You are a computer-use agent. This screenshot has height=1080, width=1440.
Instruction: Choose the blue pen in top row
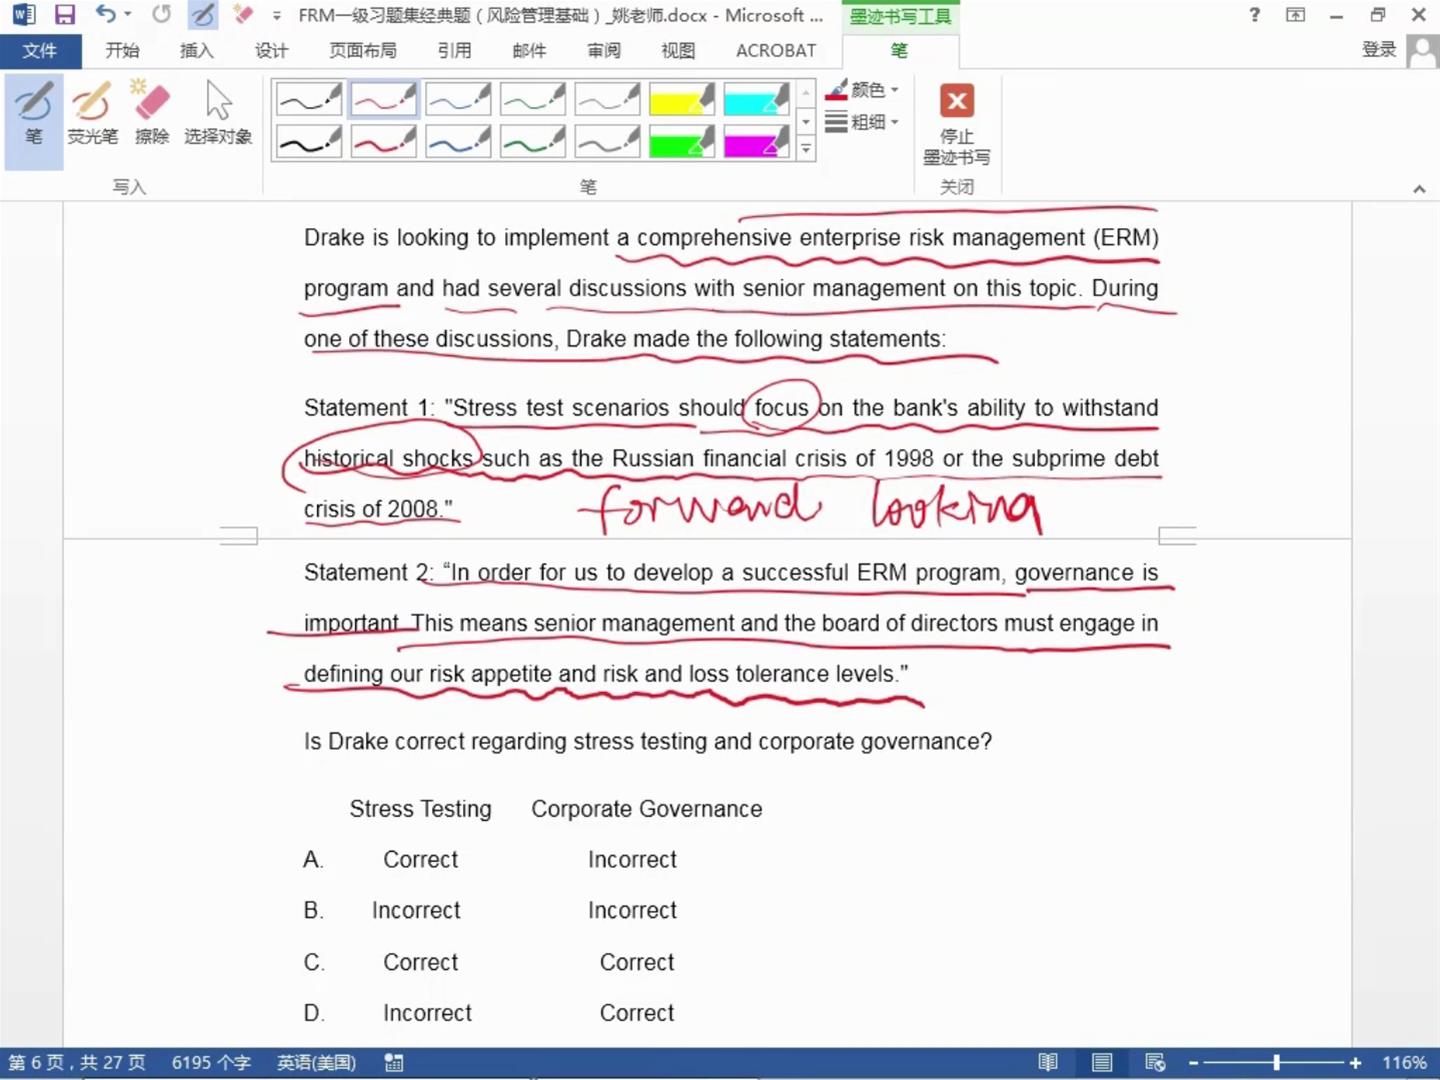458,100
